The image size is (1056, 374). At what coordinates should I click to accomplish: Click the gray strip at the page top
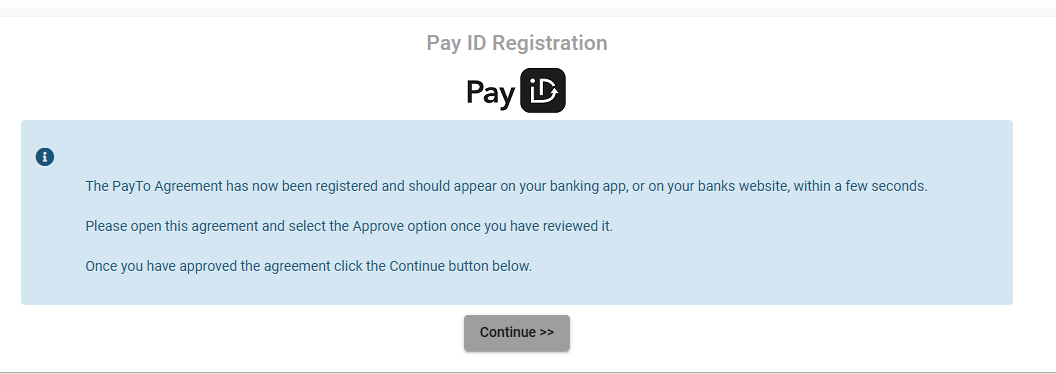coord(528,11)
